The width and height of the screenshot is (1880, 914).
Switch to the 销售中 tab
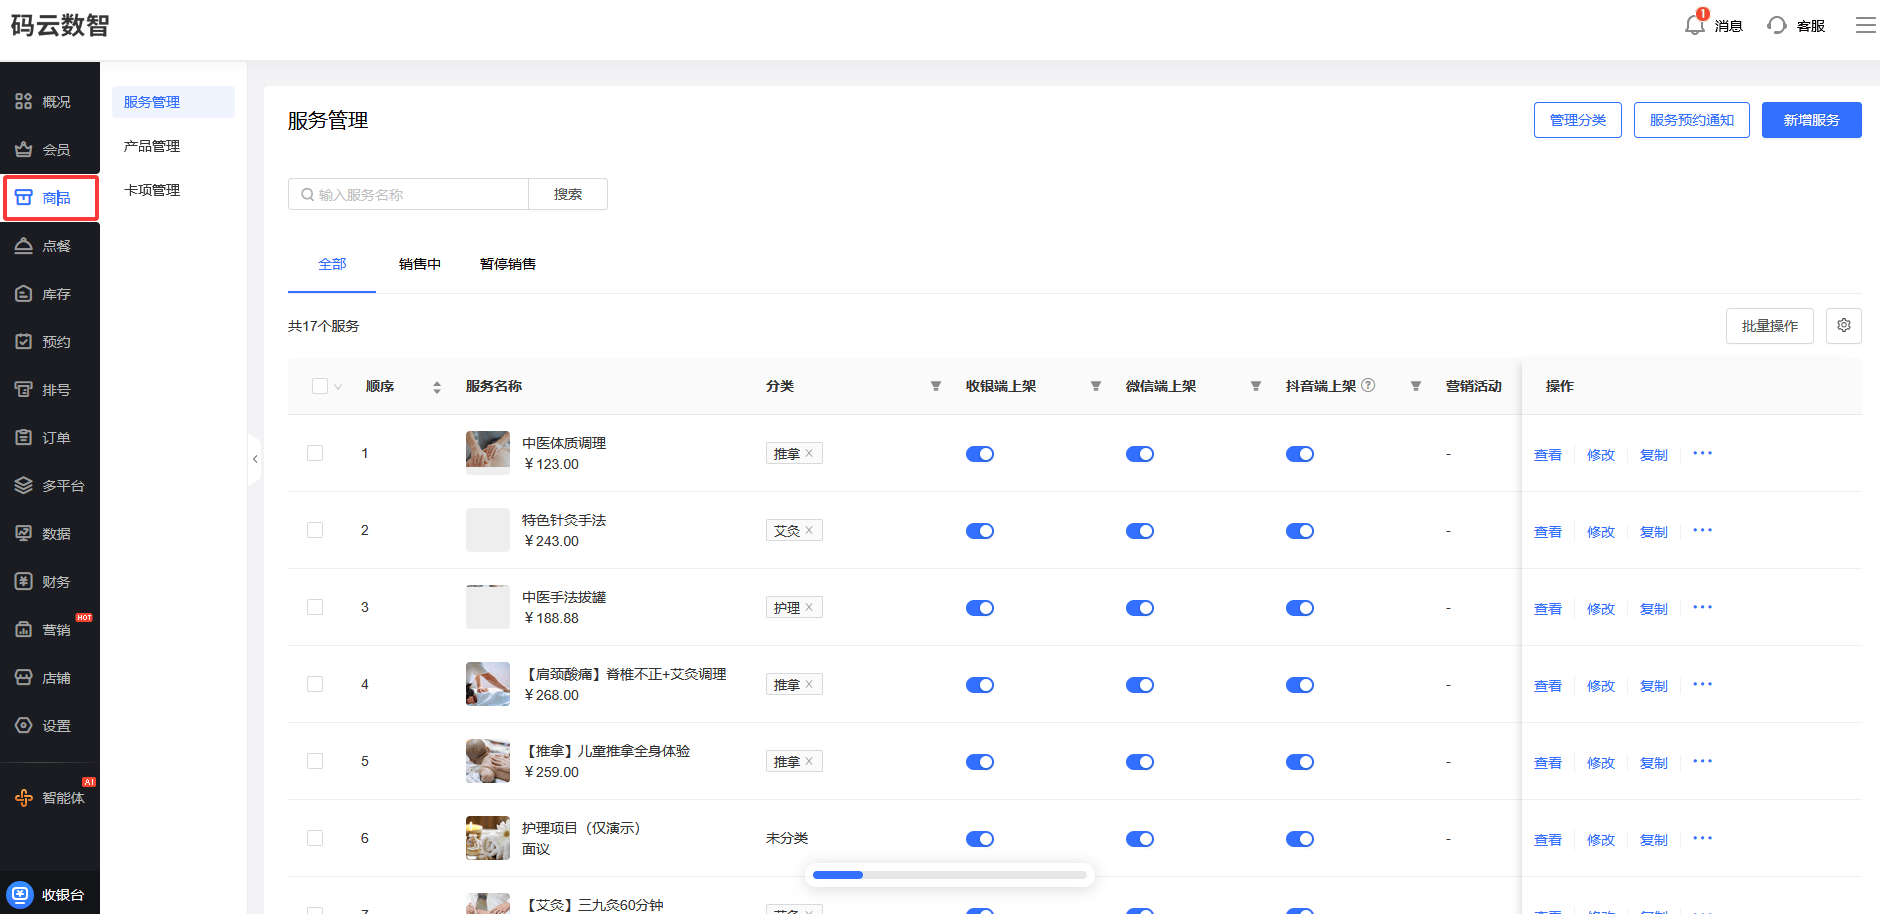pos(419,264)
